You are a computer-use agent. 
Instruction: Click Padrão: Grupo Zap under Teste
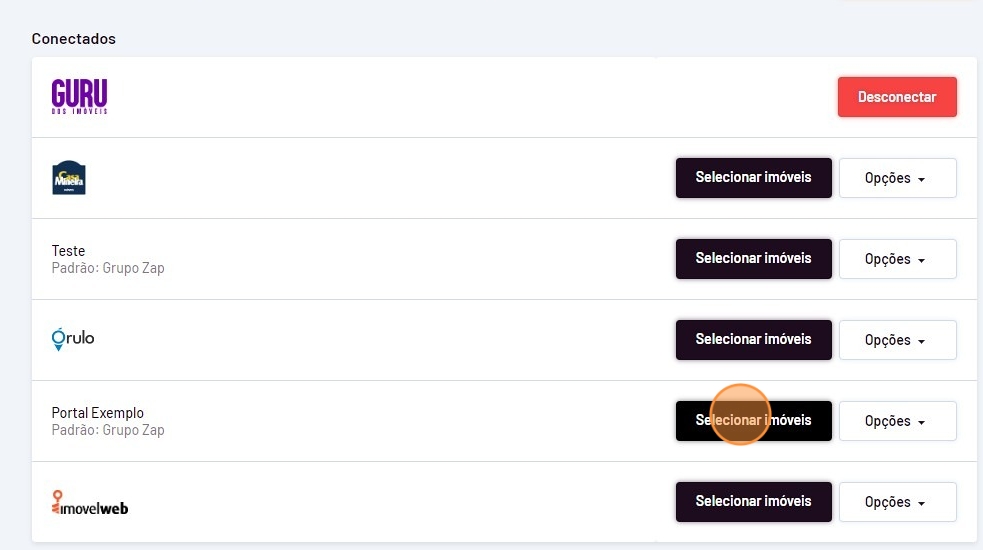click(108, 268)
